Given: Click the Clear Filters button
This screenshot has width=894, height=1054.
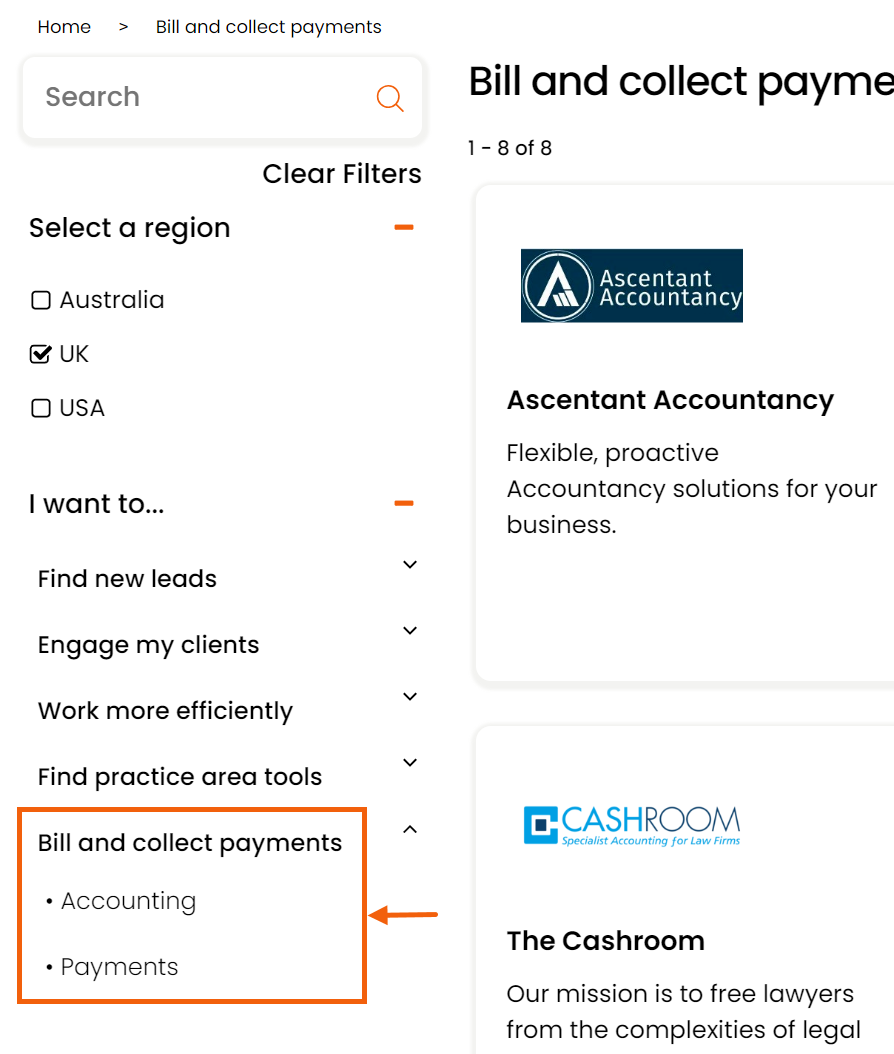Looking at the screenshot, I should [342, 173].
